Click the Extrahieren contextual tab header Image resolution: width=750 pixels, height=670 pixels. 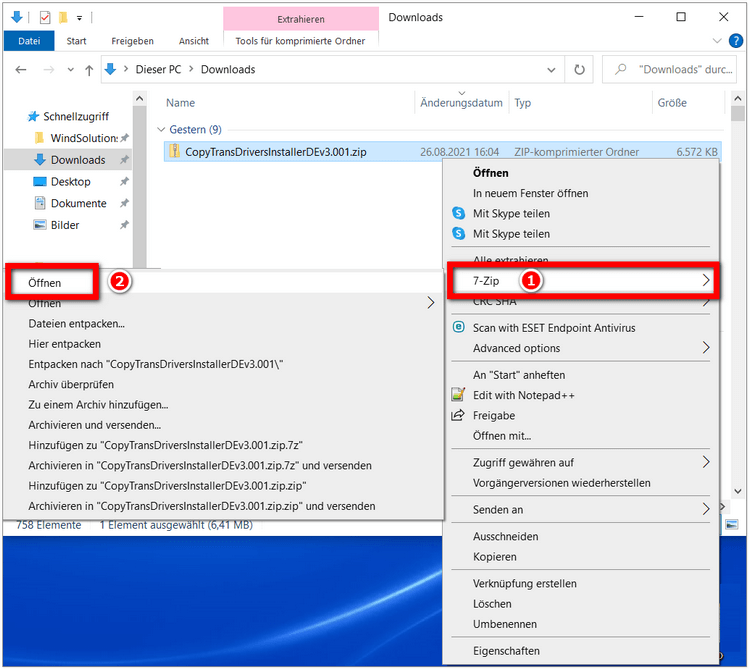tap(301, 19)
